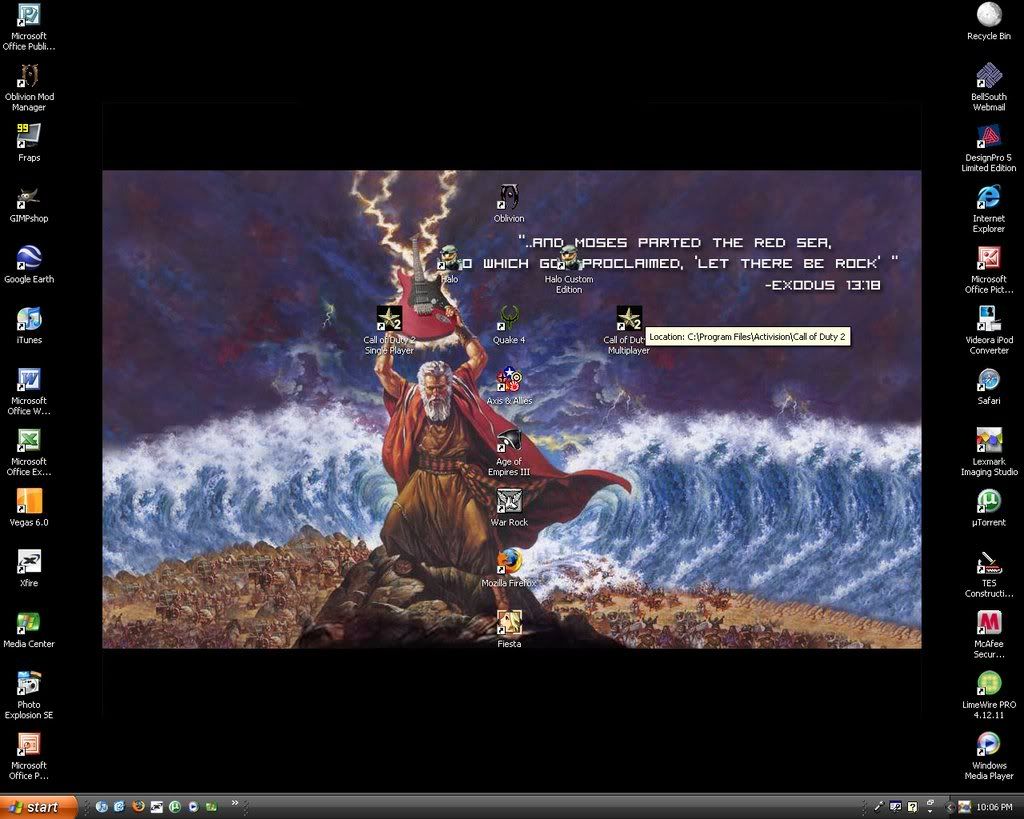This screenshot has height=819, width=1024.
Task: Launch Xfire from Quick Launch bar
Action: click(x=157, y=807)
